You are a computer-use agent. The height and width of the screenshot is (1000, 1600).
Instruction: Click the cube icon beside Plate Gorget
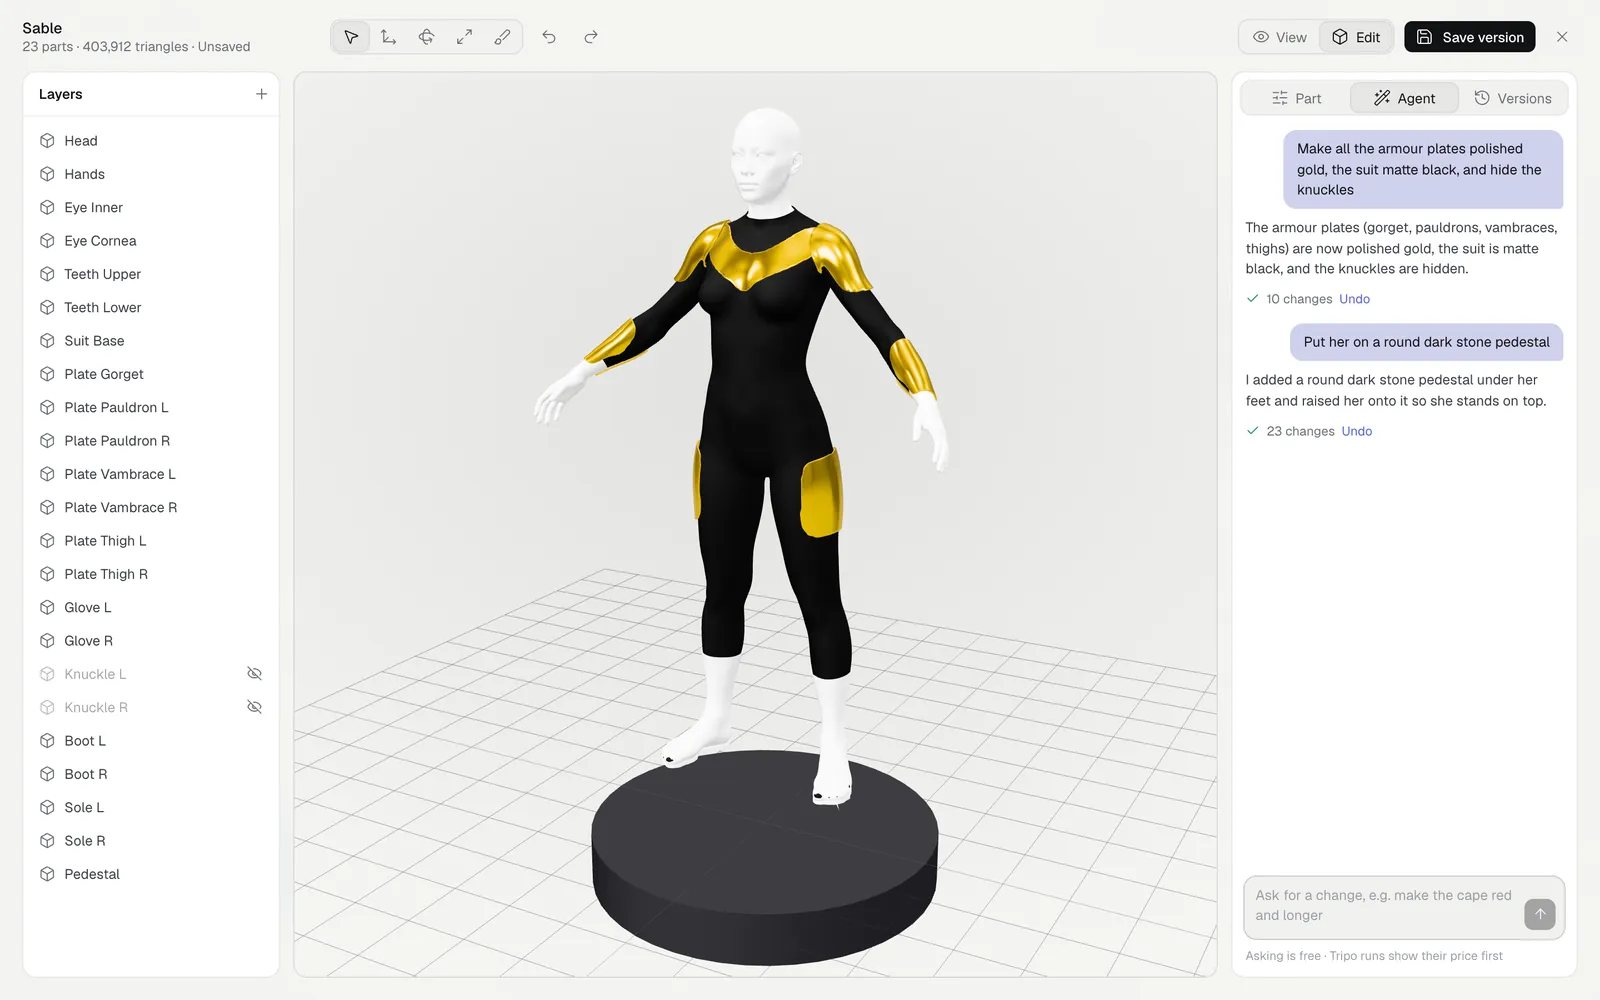[47, 374]
